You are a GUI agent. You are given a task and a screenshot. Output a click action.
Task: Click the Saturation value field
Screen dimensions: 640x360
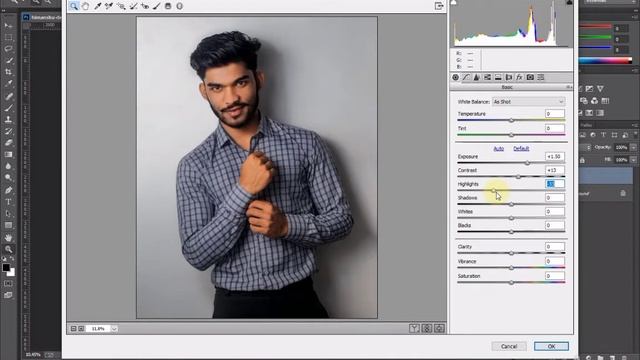point(555,276)
